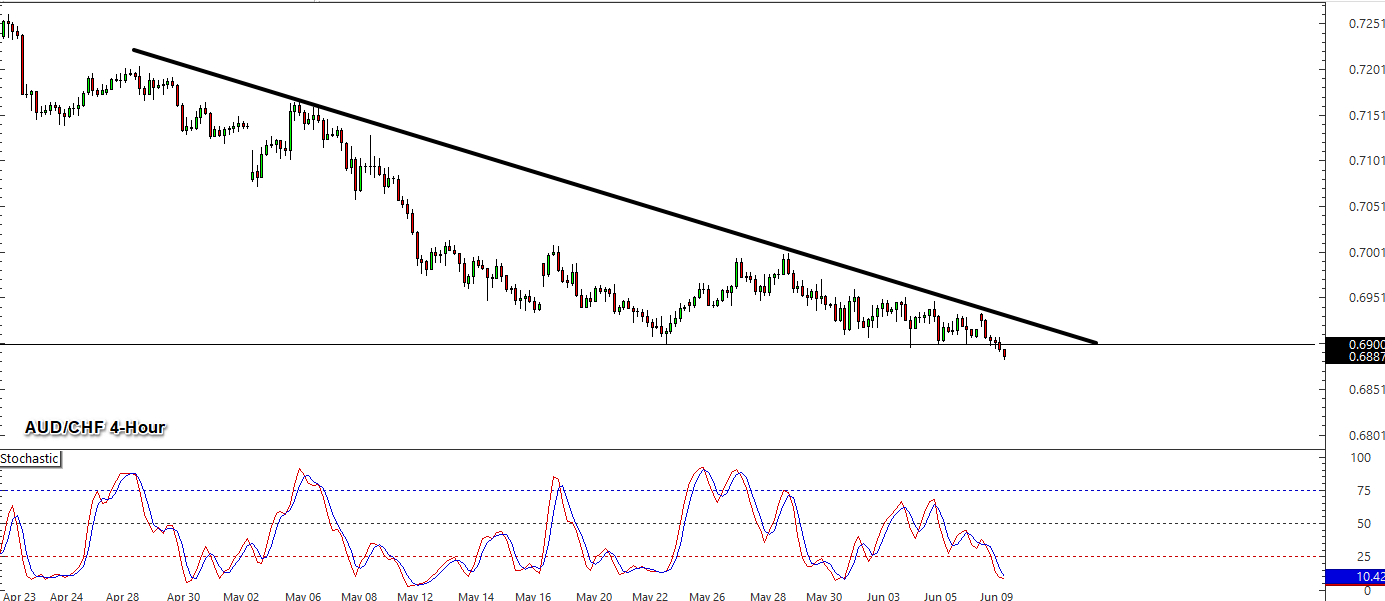
Task: Click the Jun 05 date label
Action: click(x=941, y=596)
